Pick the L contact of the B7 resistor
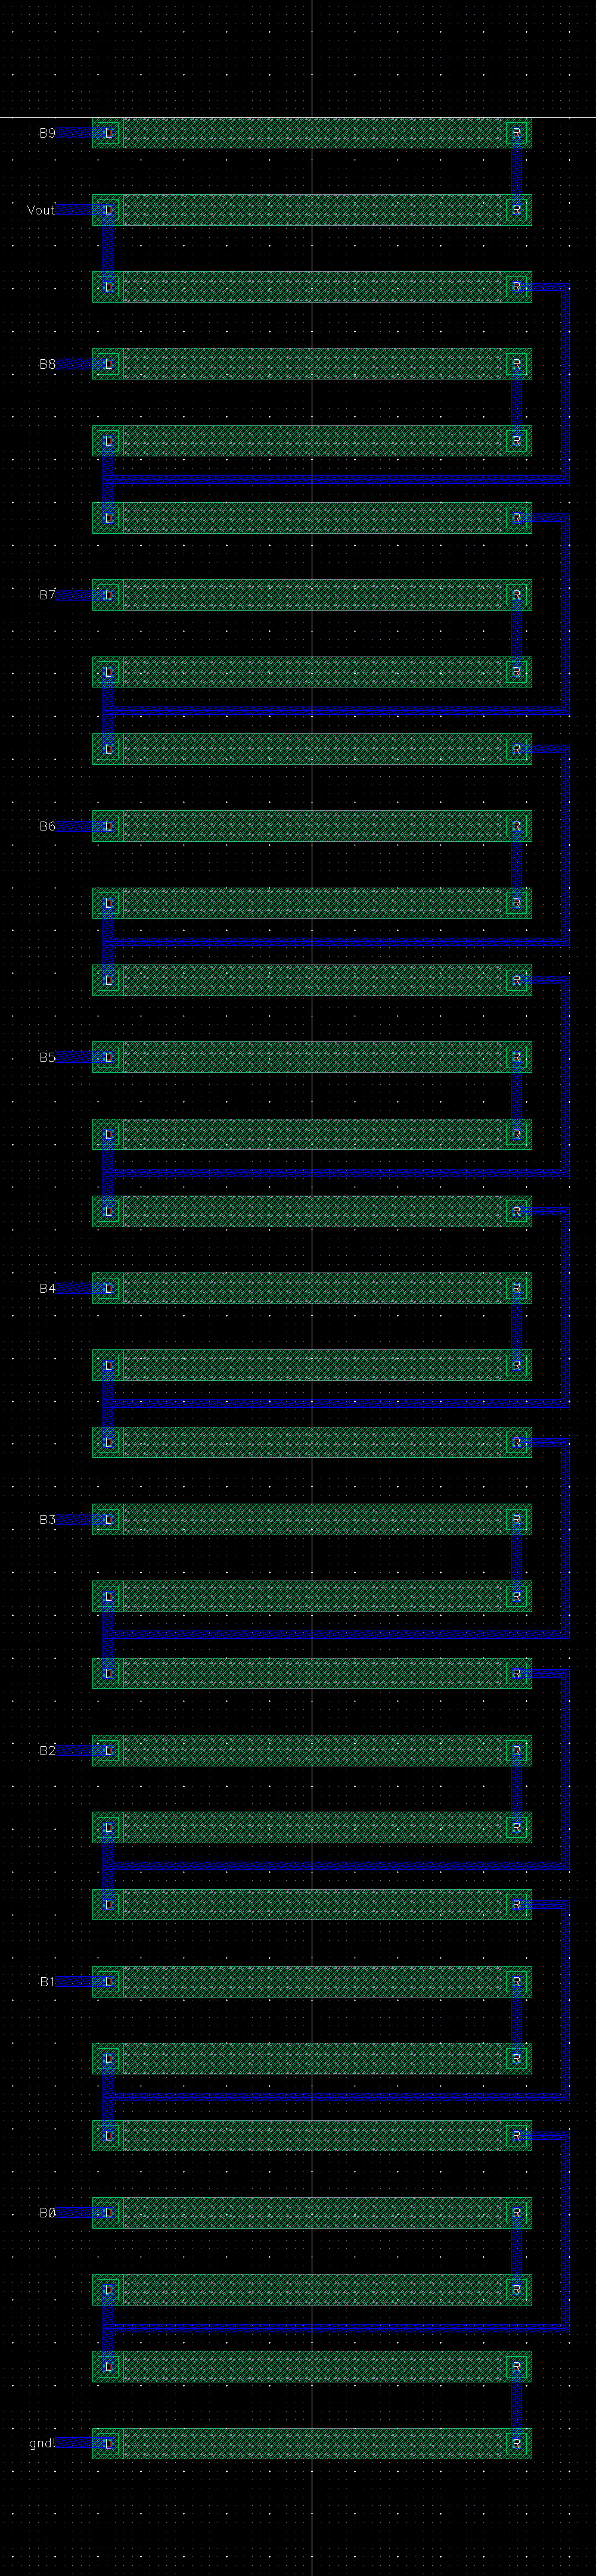Screen dimensions: 596x2576 [108, 595]
